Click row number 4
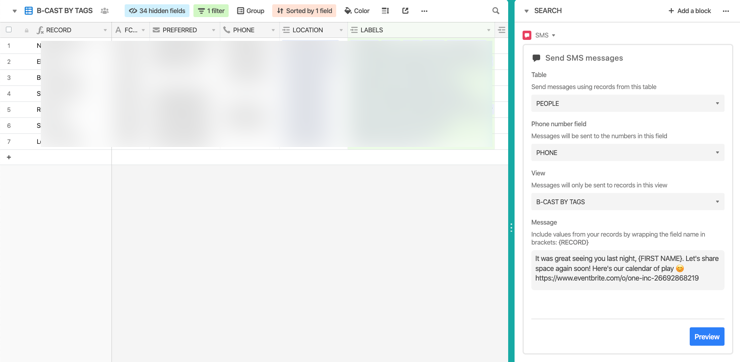740x362 pixels. (8, 93)
